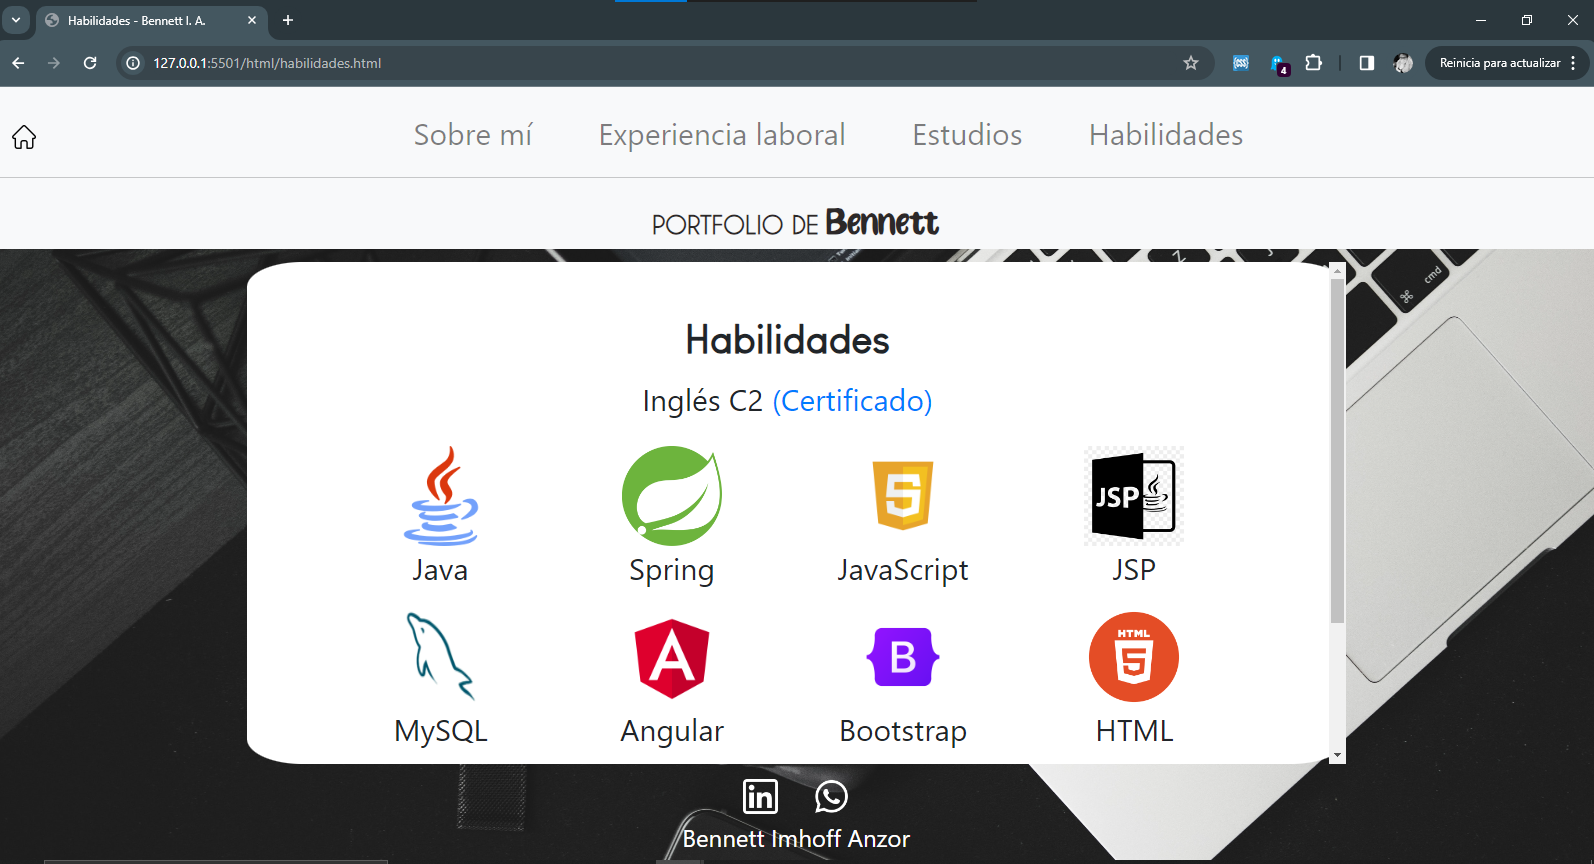Image resolution: width=1594 pixels, height=864 pixels.
Task: Click the Portfolio de Bennett title
Action: pos(795,222)
